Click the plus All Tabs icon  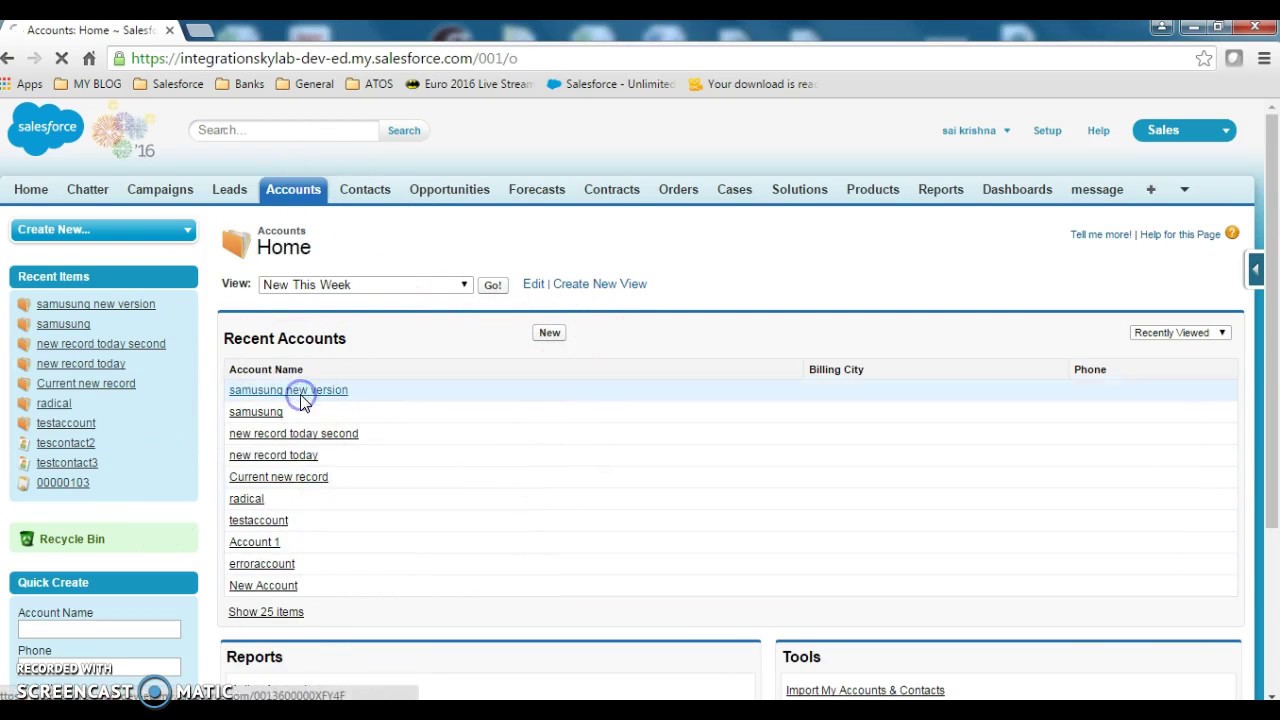pyautogui.click(x=1151, y=189)
